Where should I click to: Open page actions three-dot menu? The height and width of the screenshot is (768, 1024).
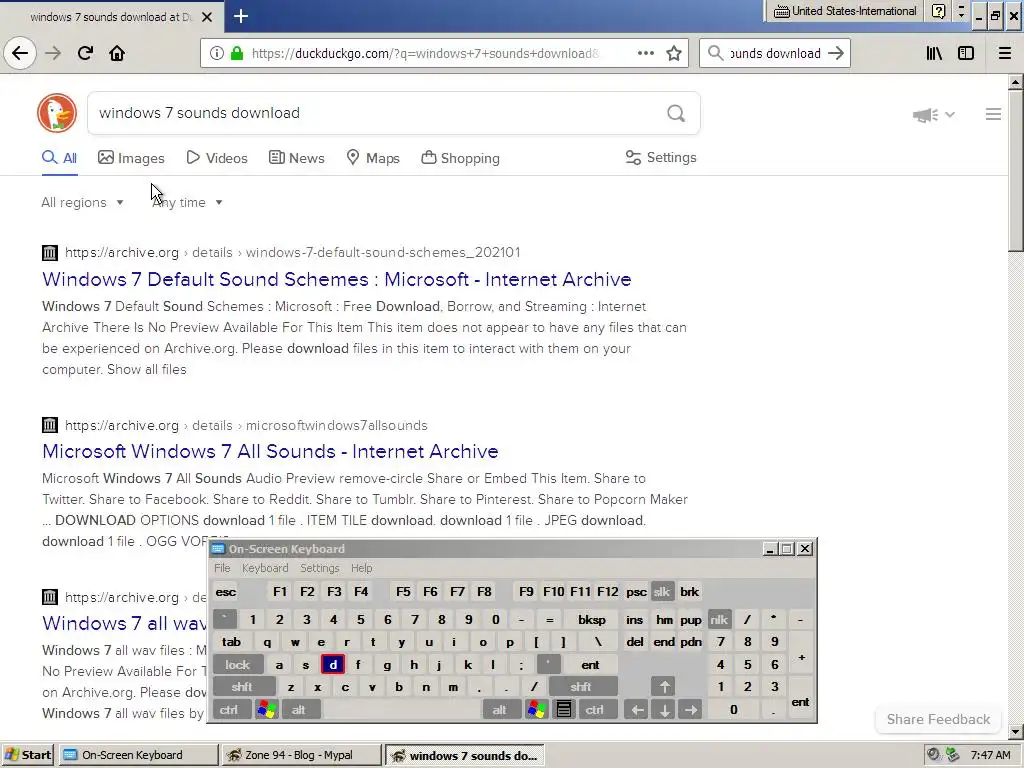point(645,54)
